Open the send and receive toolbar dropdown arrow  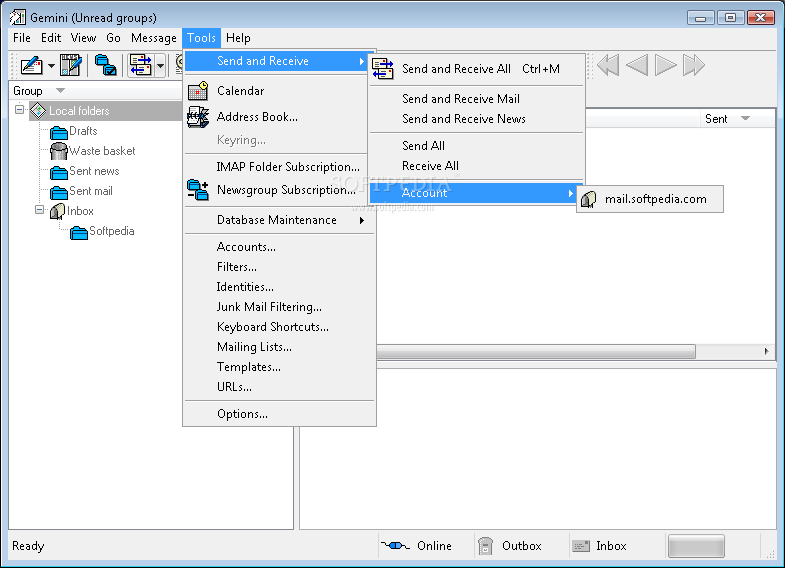[160, 66]
